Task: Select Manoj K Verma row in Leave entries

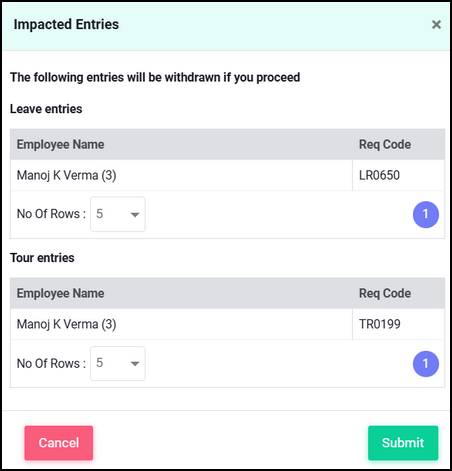Action: (x=227, y=175)
